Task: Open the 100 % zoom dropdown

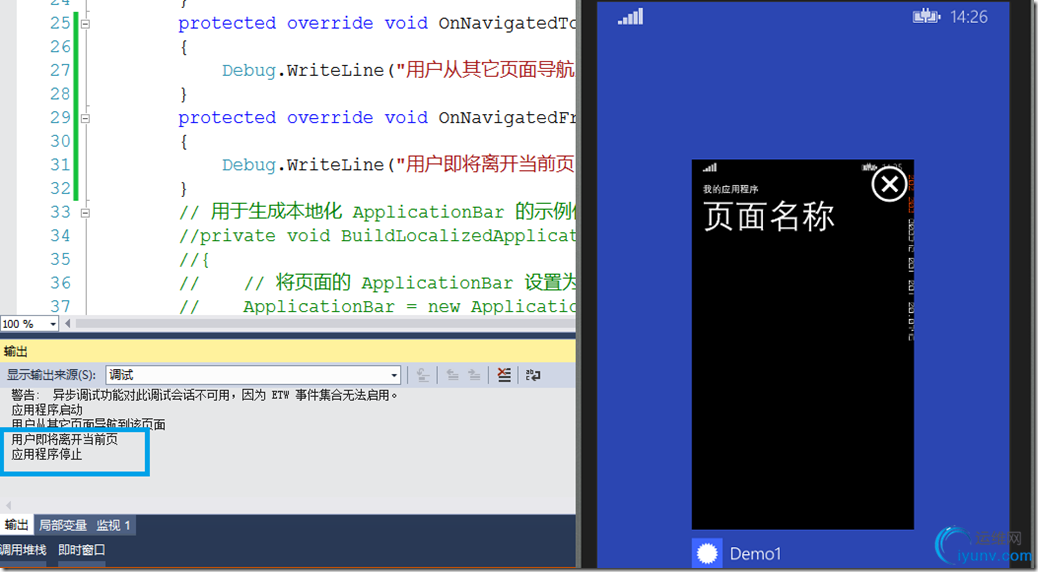Action: (x=53, y=324)
